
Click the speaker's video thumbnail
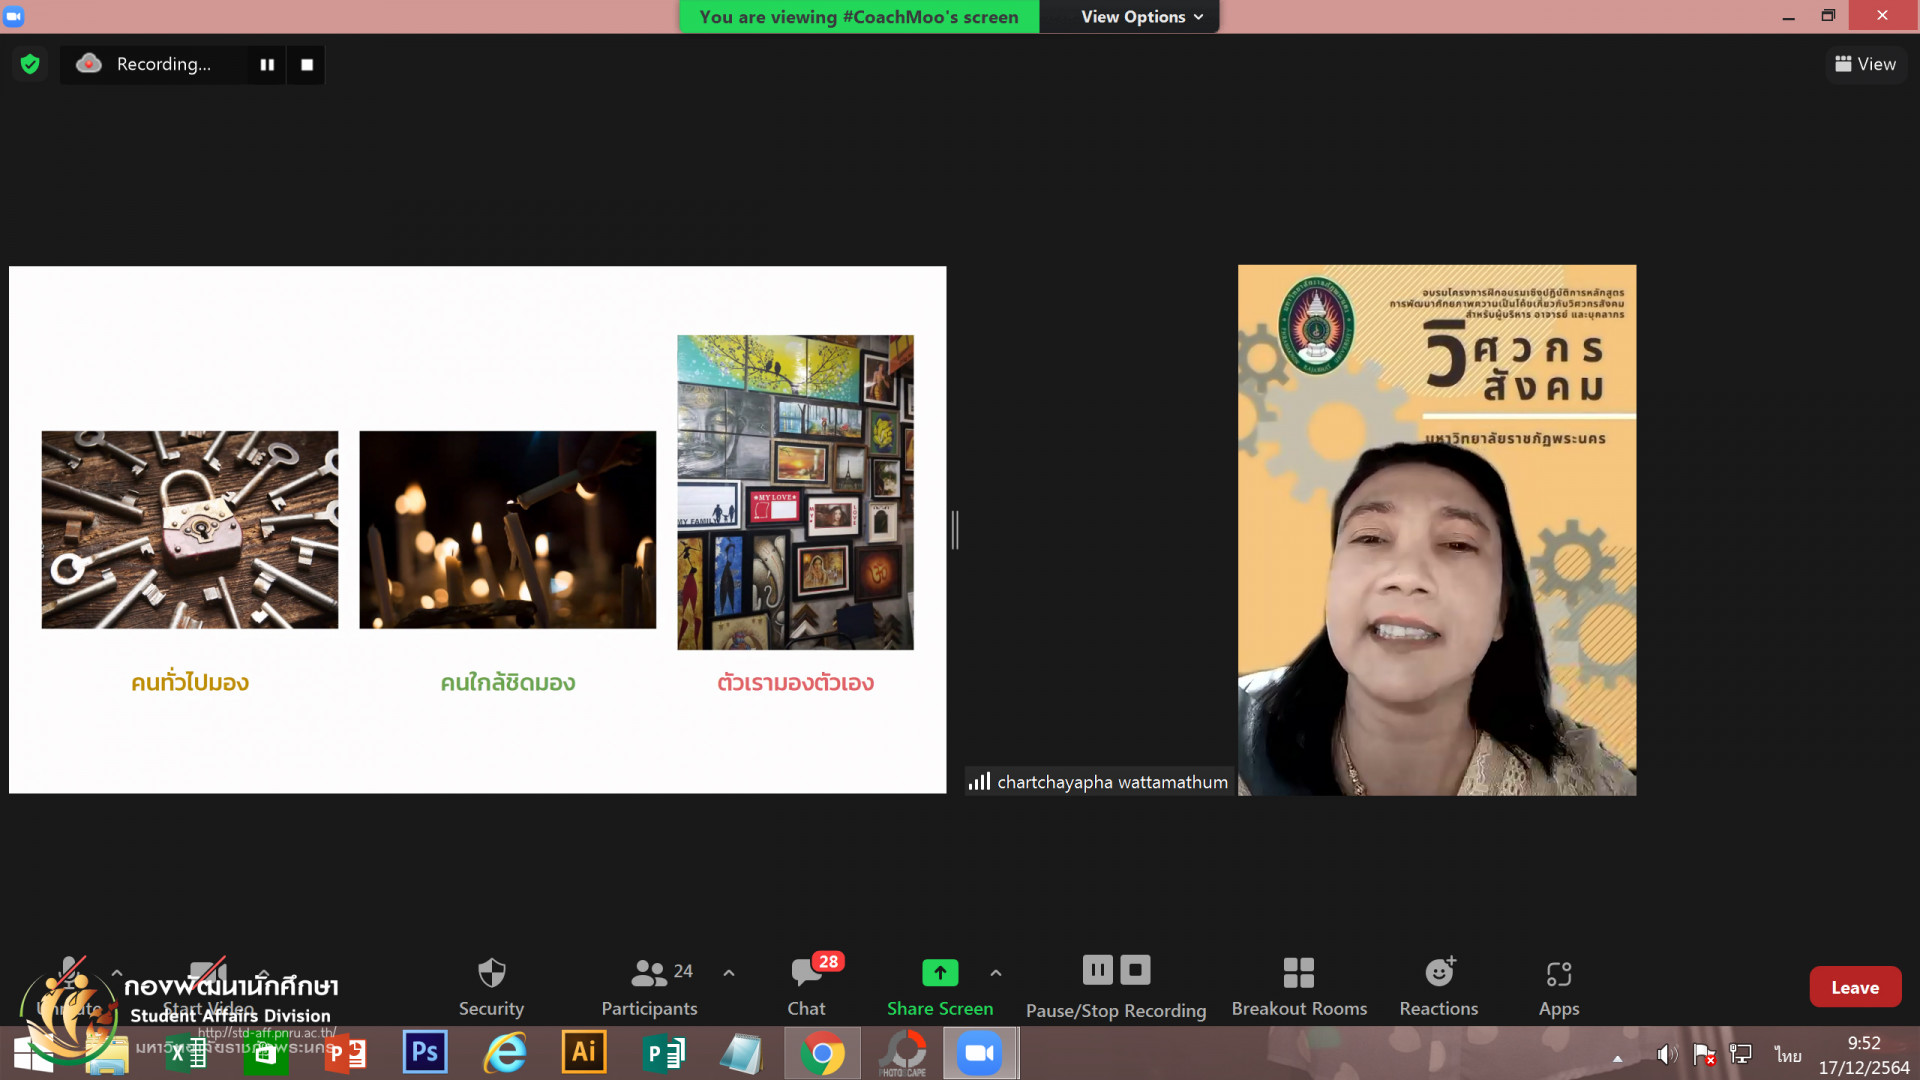tap(1436, 530)
